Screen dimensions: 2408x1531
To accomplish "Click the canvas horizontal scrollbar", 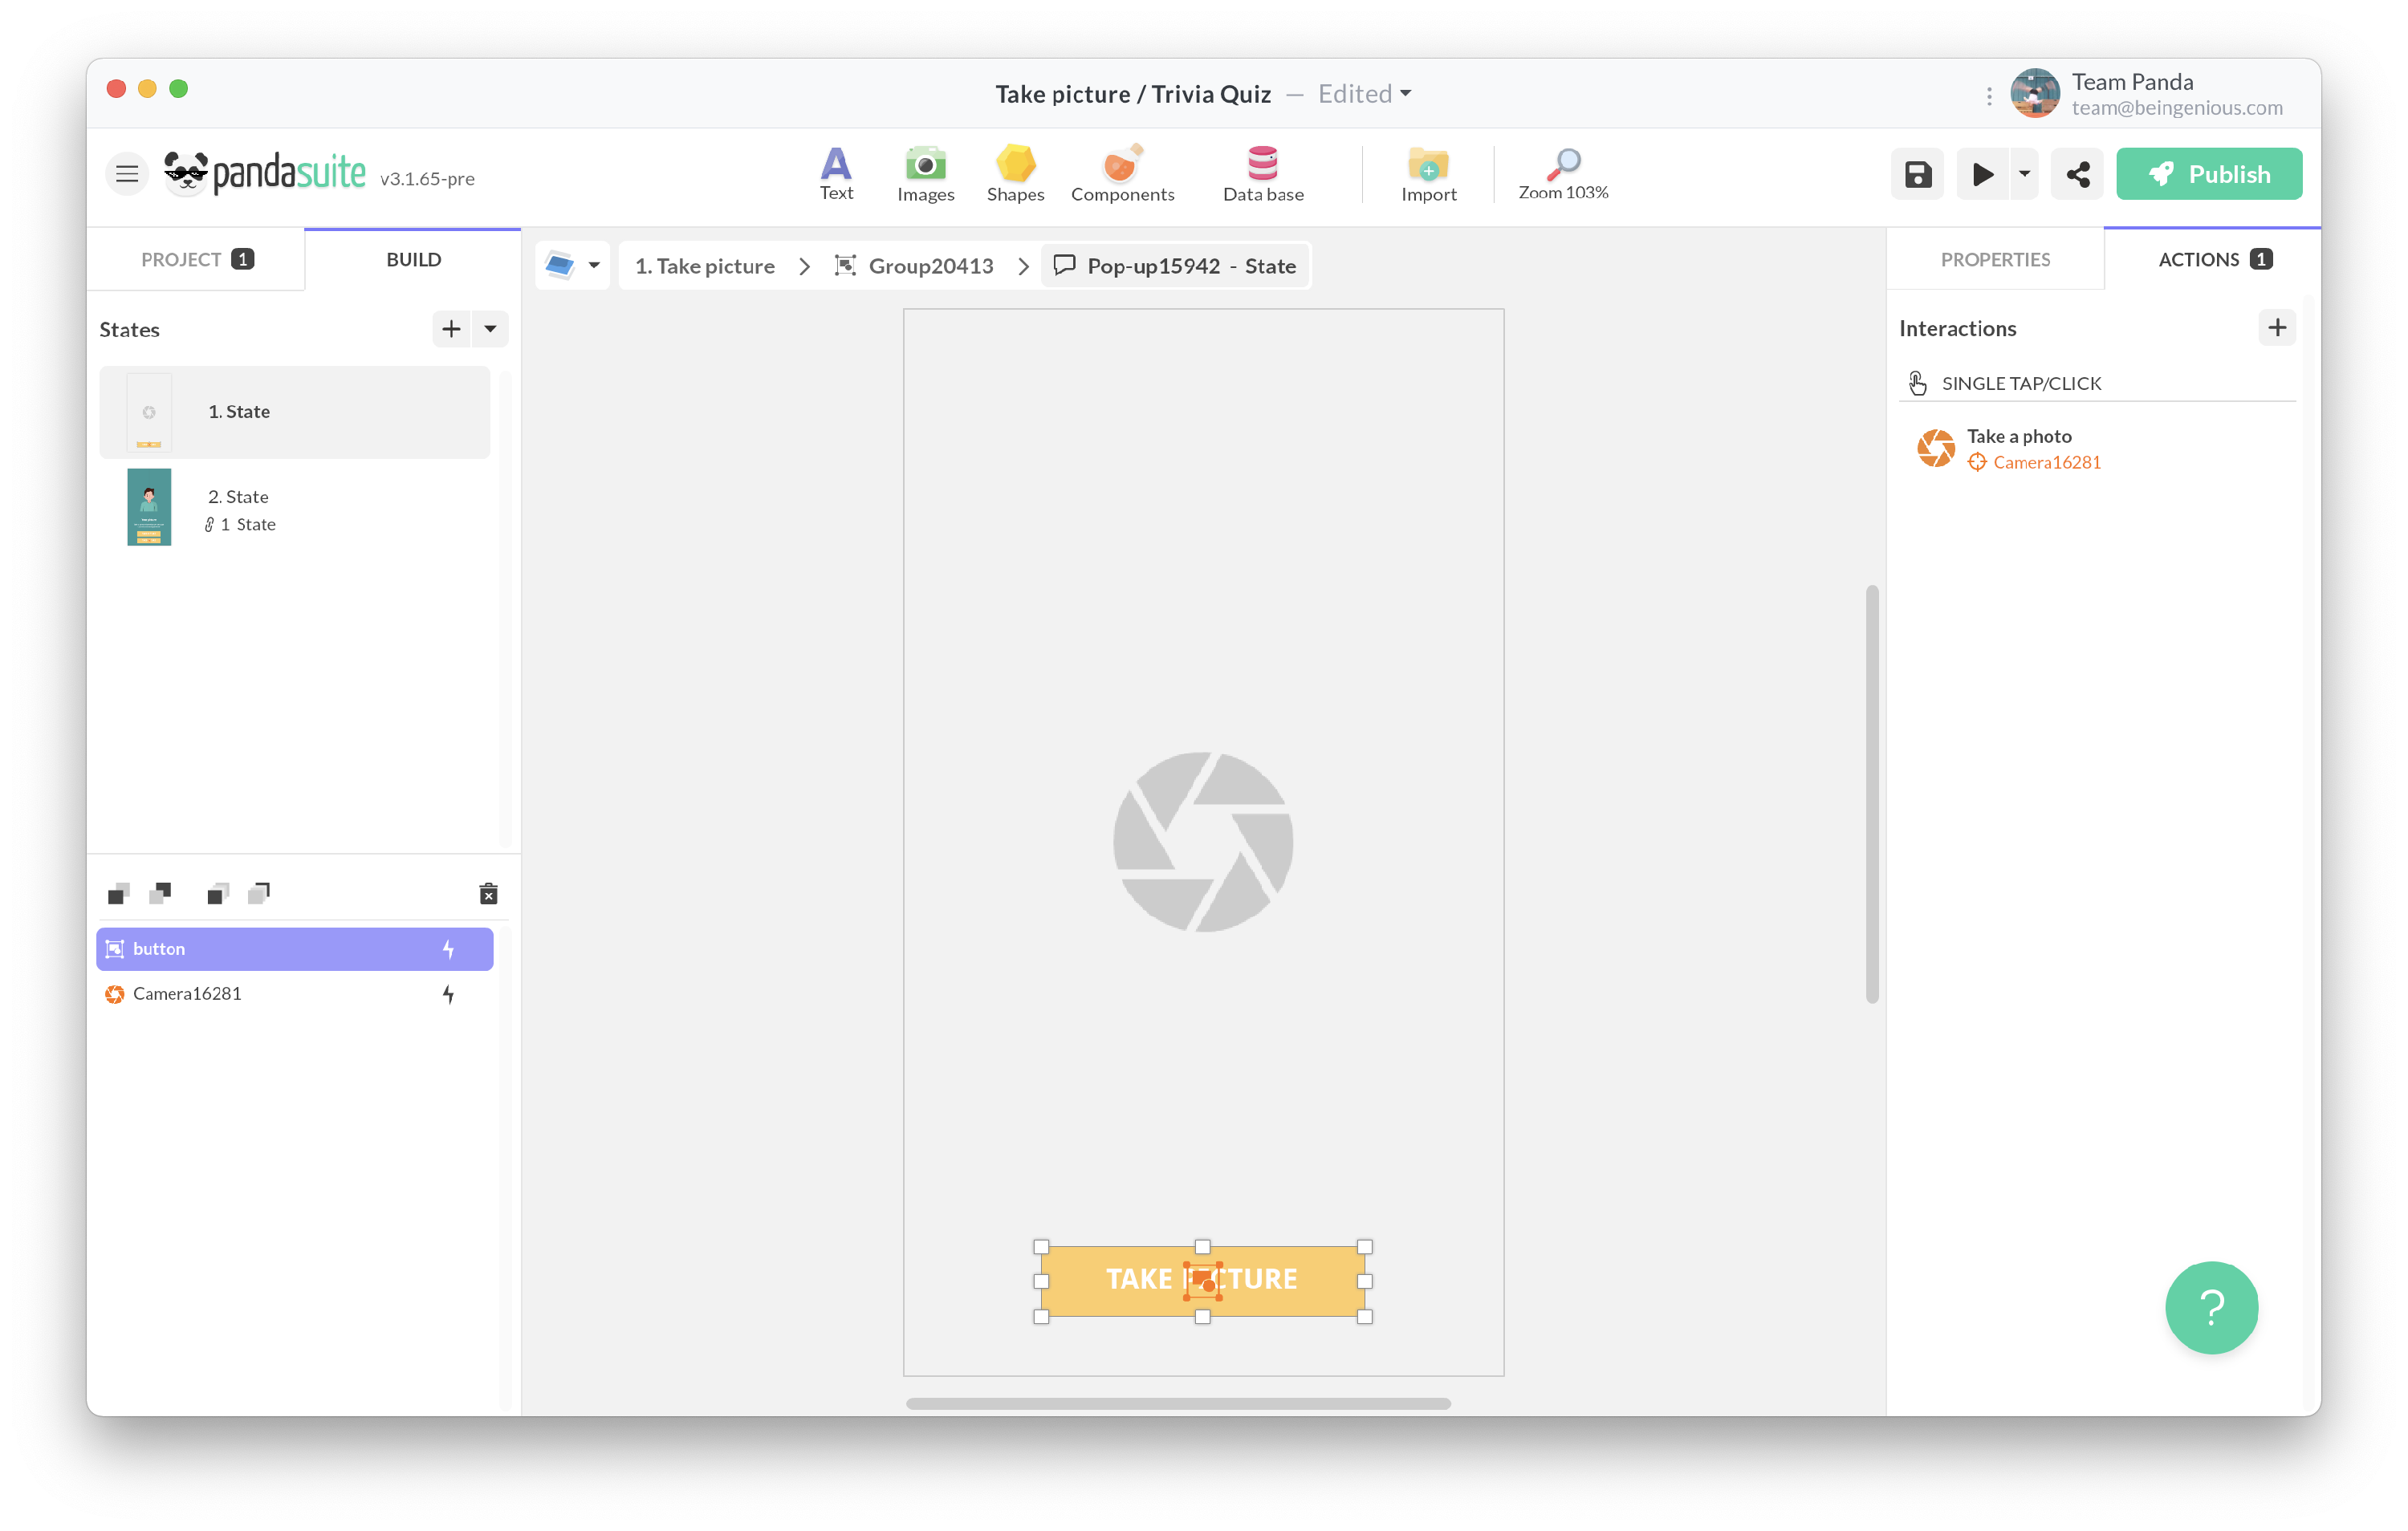I will 1178,1404.
